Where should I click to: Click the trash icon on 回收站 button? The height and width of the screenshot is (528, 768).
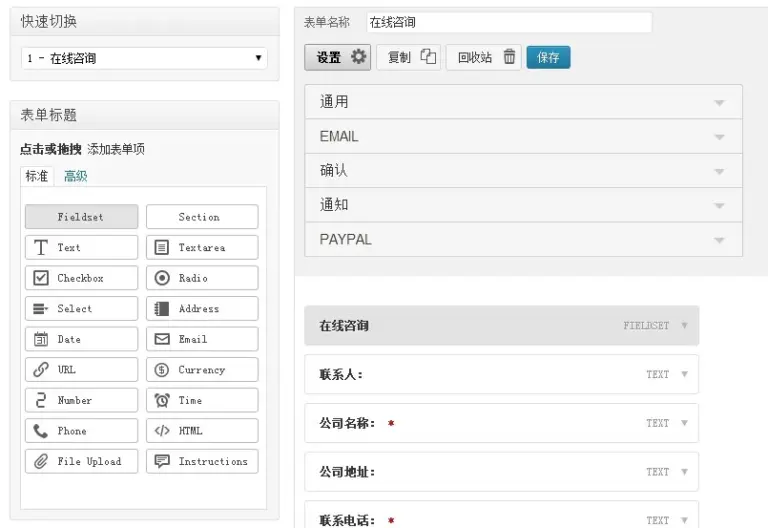pyautogui.click(x=509, y=56)
